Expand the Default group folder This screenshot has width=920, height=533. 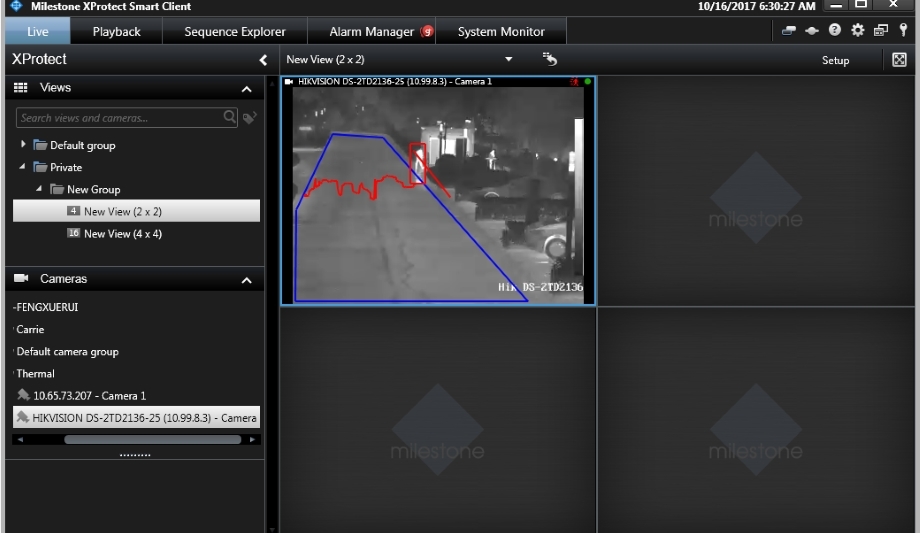[23, 144]
